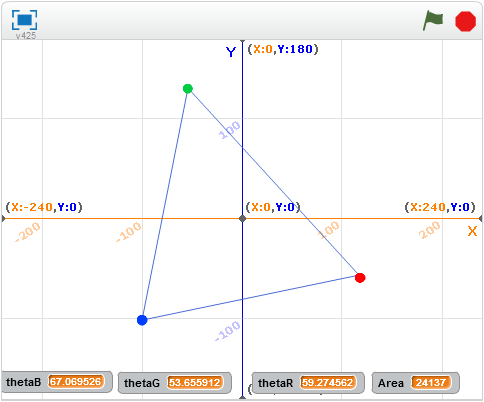Click the thetaB variable monitor
Screen dimensions: 484x402
[57, 382]
